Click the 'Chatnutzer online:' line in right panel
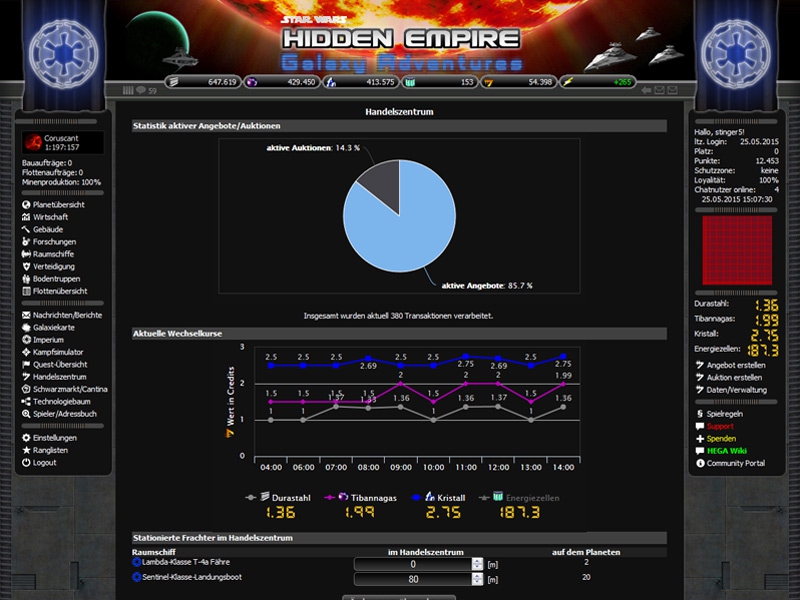The image size is (800, 600). tap(736, 190)
